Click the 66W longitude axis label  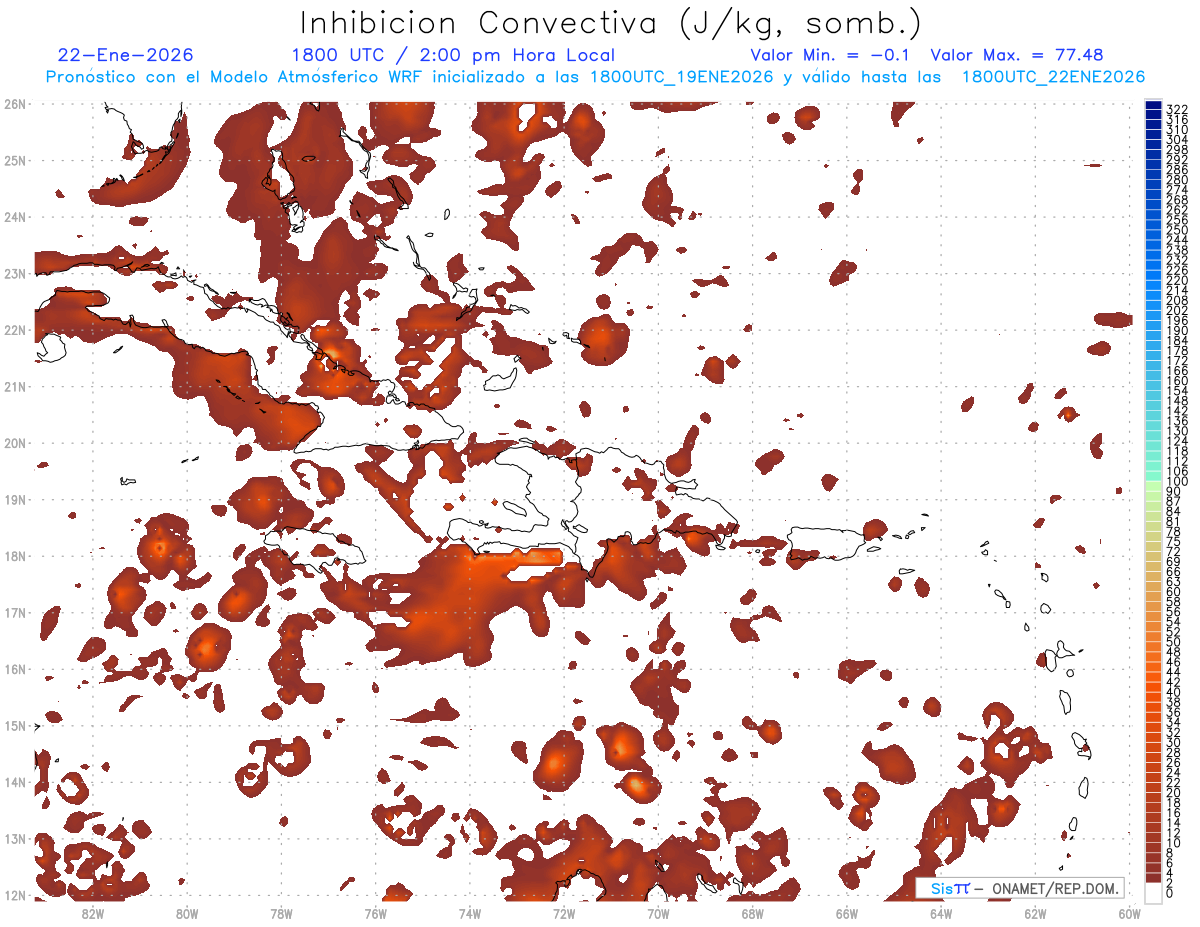point(847,913)
